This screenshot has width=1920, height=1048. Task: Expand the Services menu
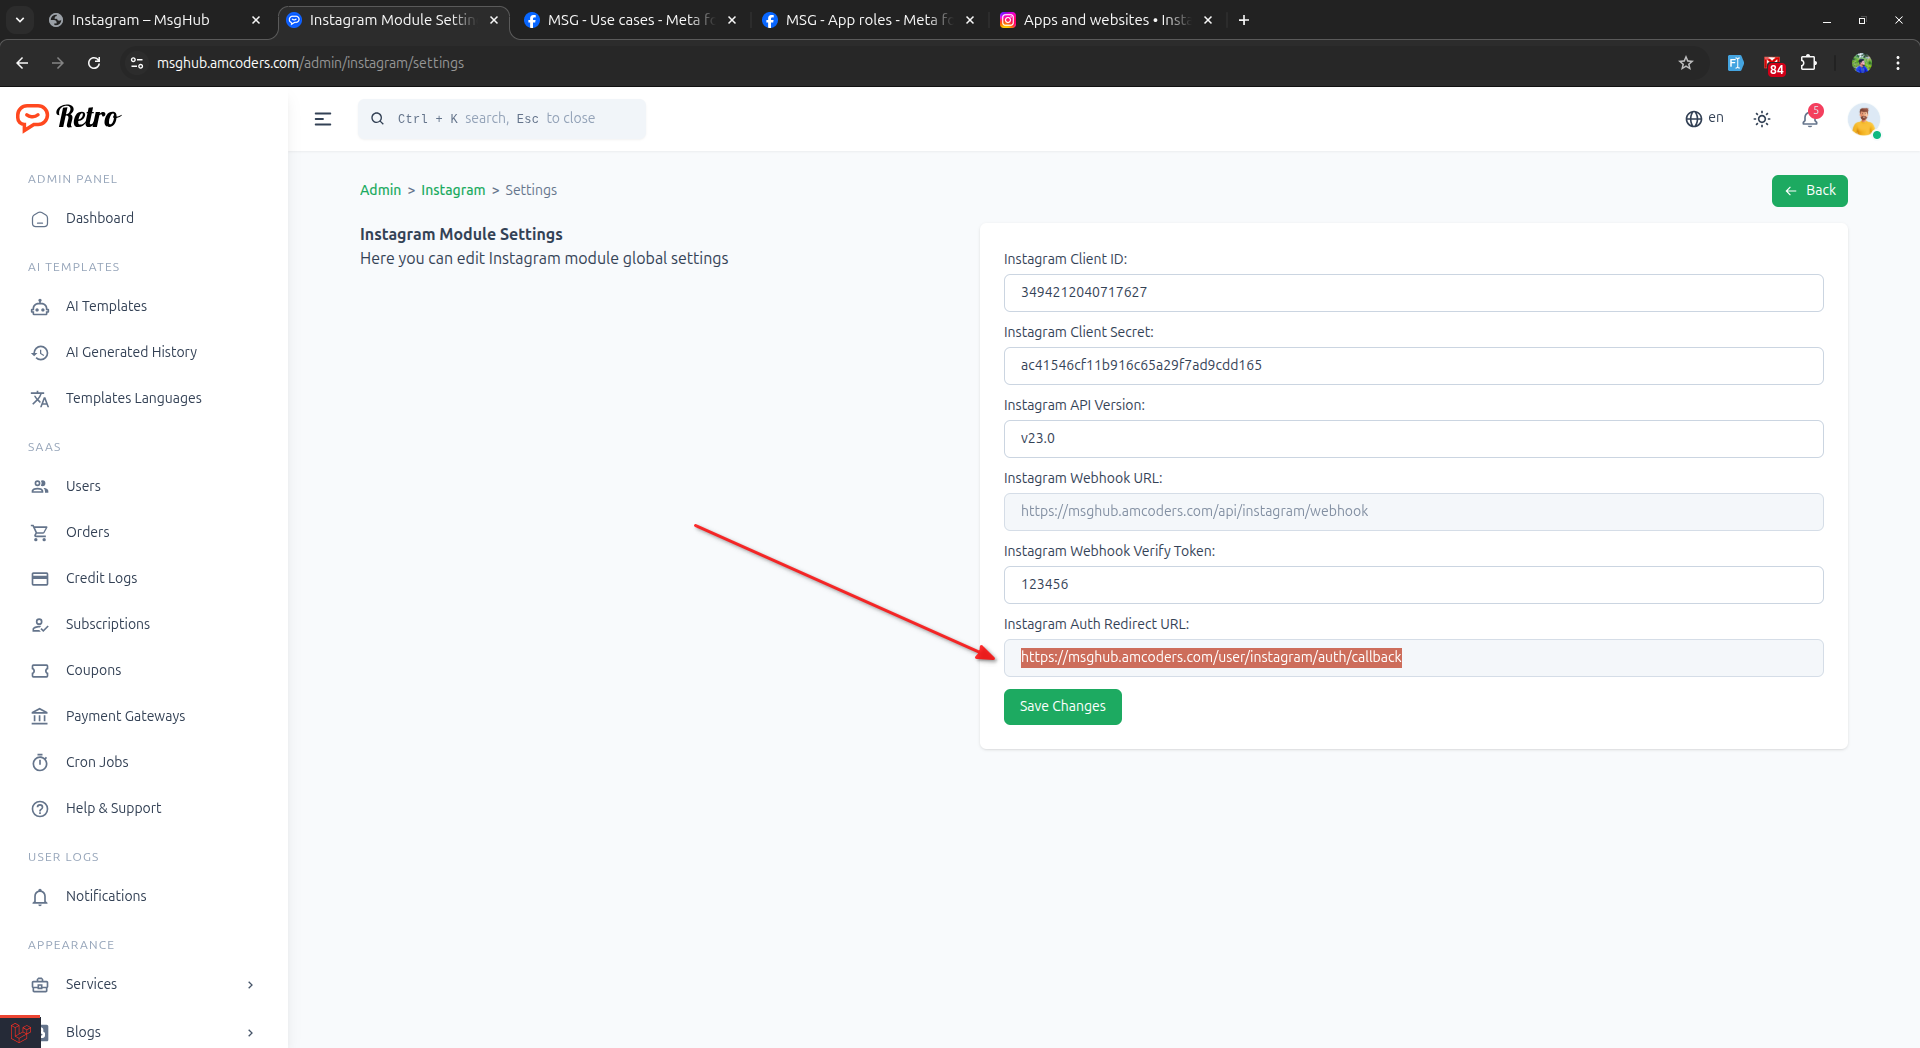tap(91, 984)
